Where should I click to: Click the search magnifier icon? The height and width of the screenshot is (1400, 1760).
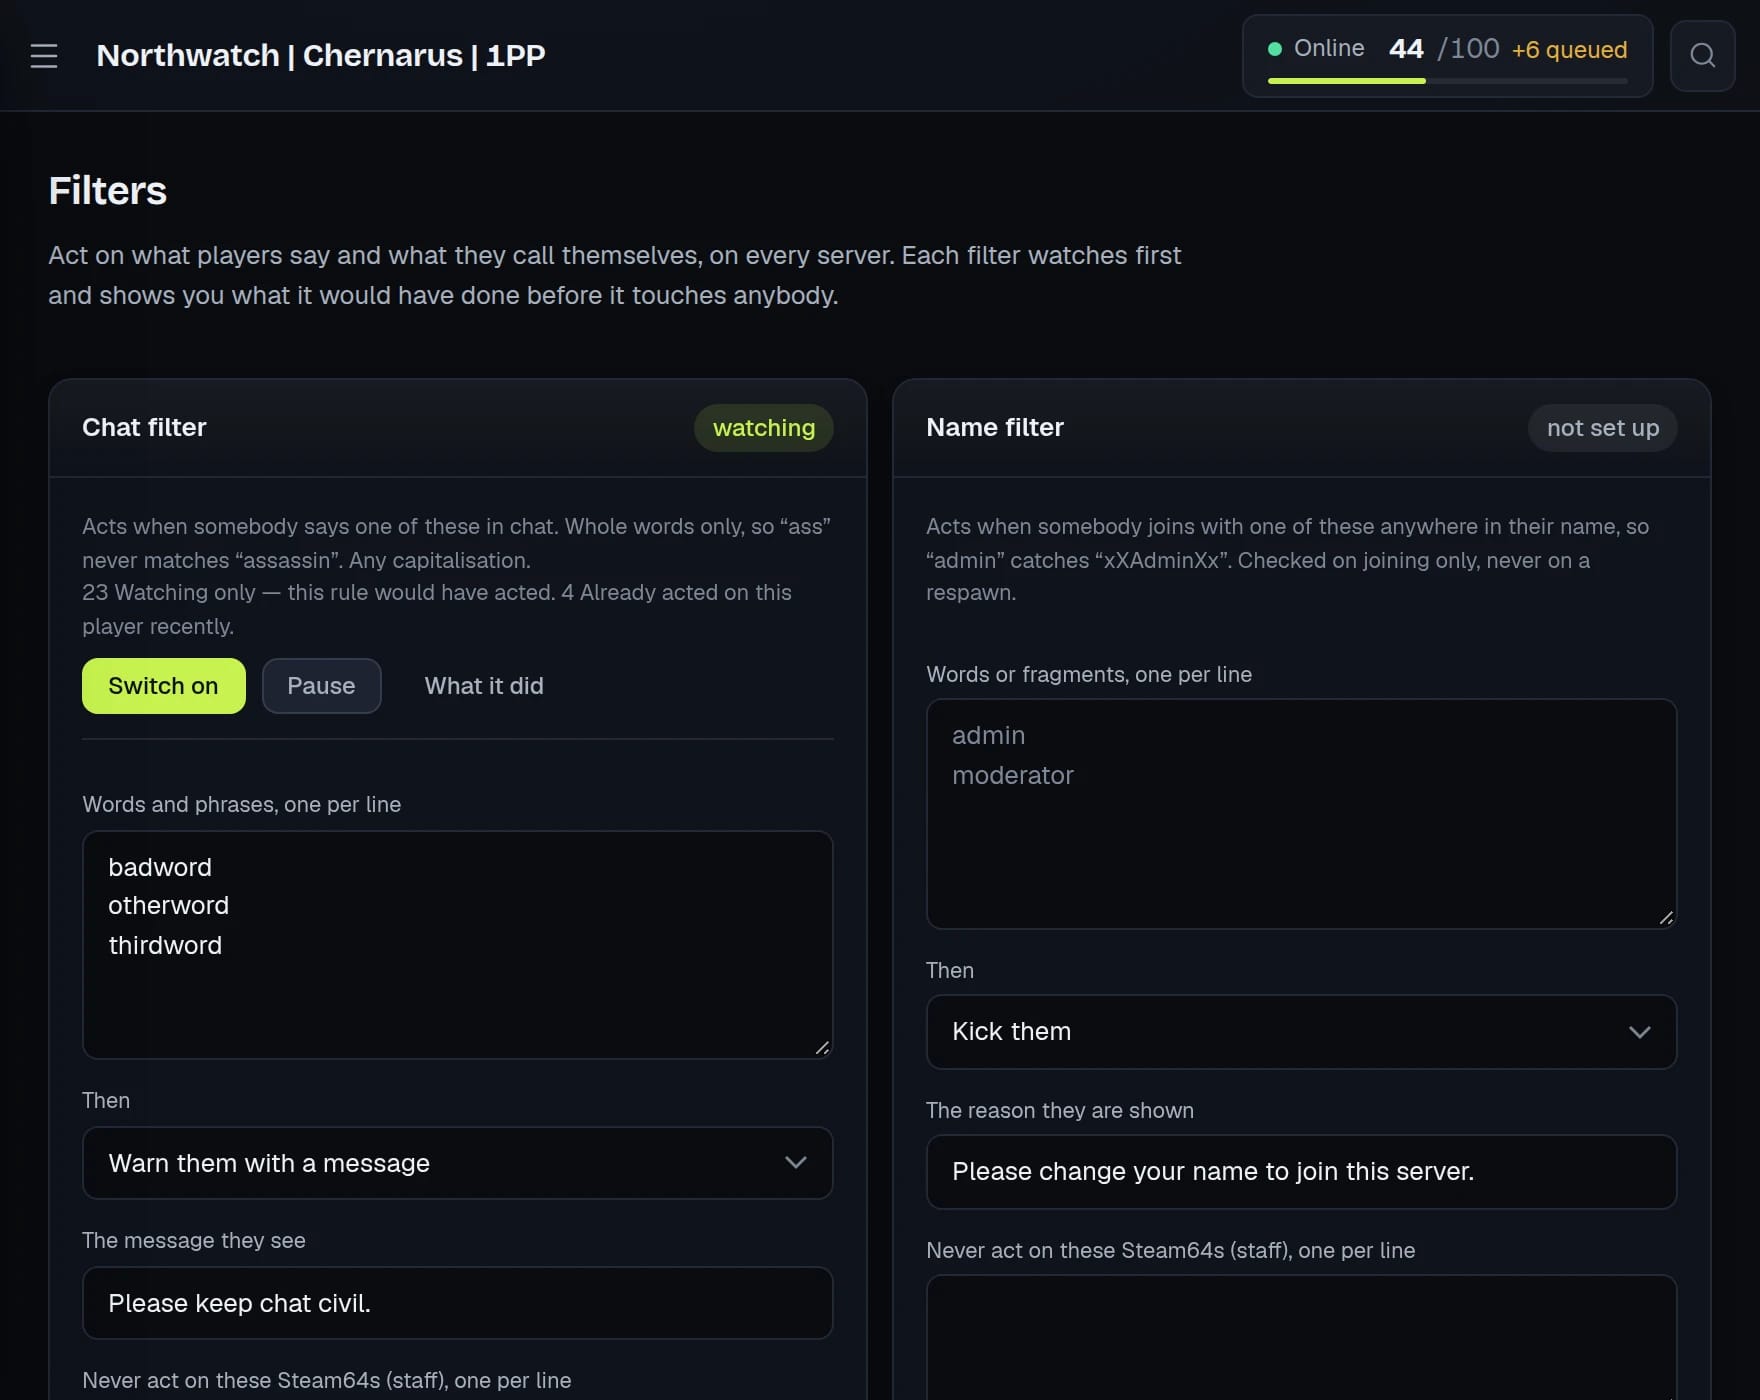[x=1702, y=56]
